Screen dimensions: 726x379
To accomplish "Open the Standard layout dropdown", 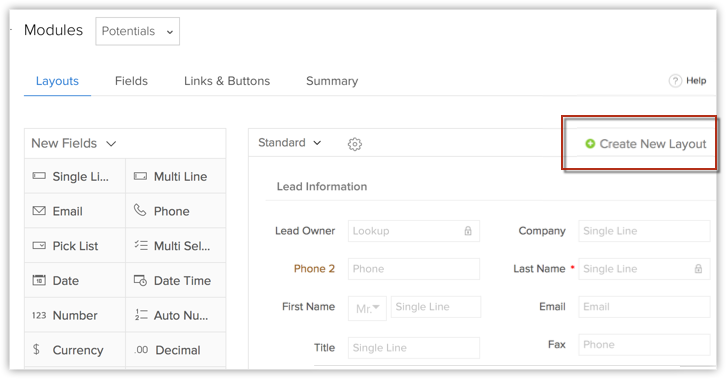I will click(x=289, y=143).
